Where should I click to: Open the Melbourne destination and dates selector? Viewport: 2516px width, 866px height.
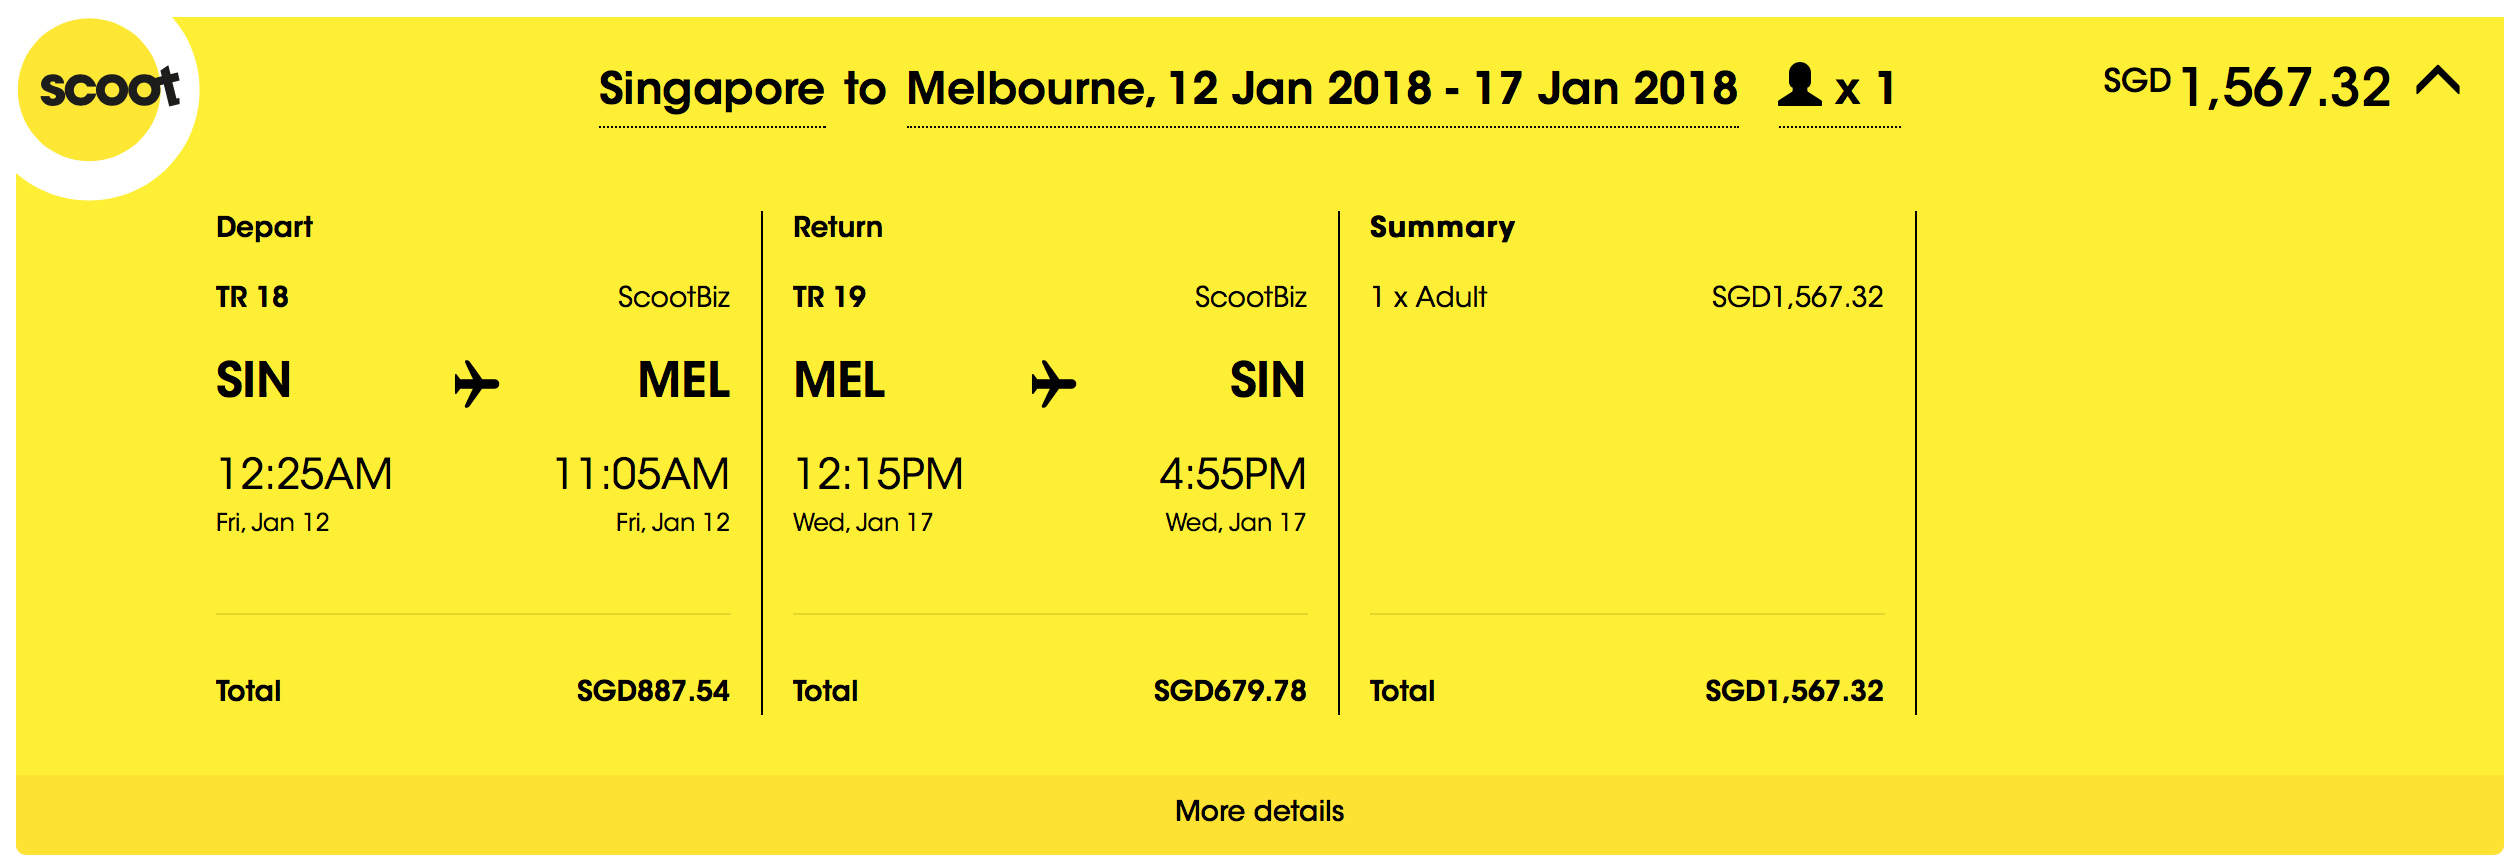[1320, 88]
